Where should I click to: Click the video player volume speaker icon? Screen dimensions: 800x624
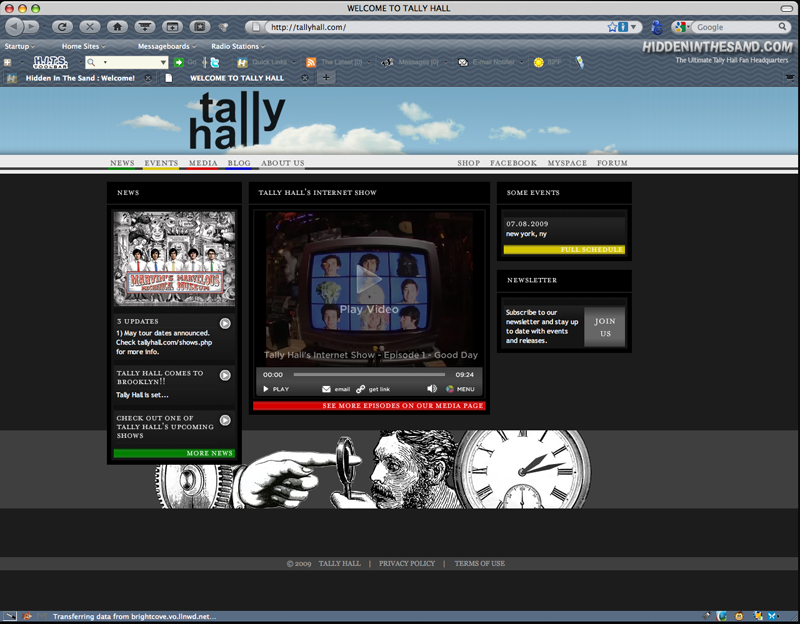[x=432, y=389]
